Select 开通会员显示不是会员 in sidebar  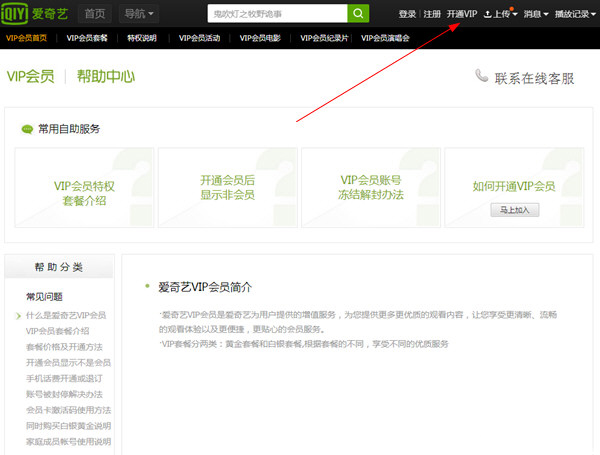pos(68,363)
